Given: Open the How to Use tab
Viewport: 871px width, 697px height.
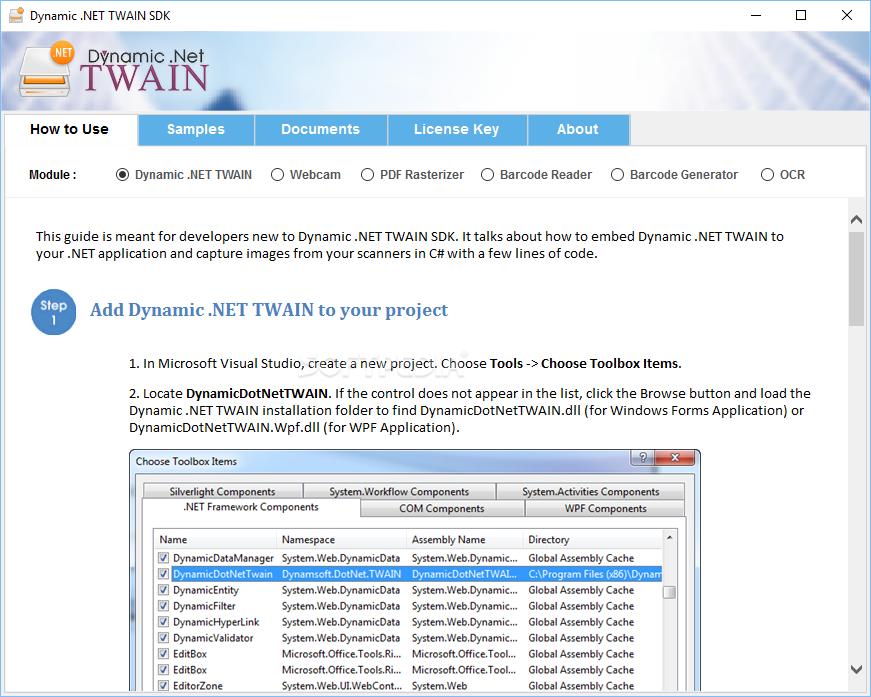Looking at the screenshot, I should 71,129.
